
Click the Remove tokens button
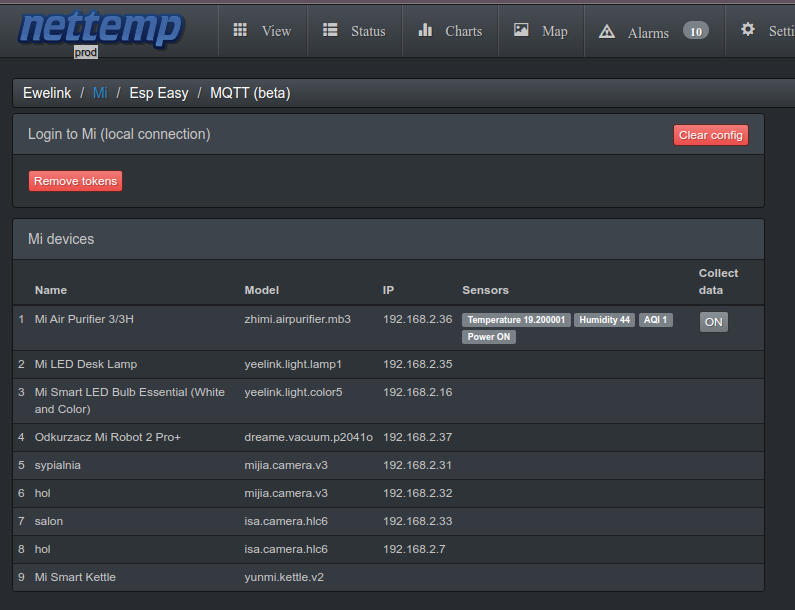pyautogui.click(x=75, y=181)
